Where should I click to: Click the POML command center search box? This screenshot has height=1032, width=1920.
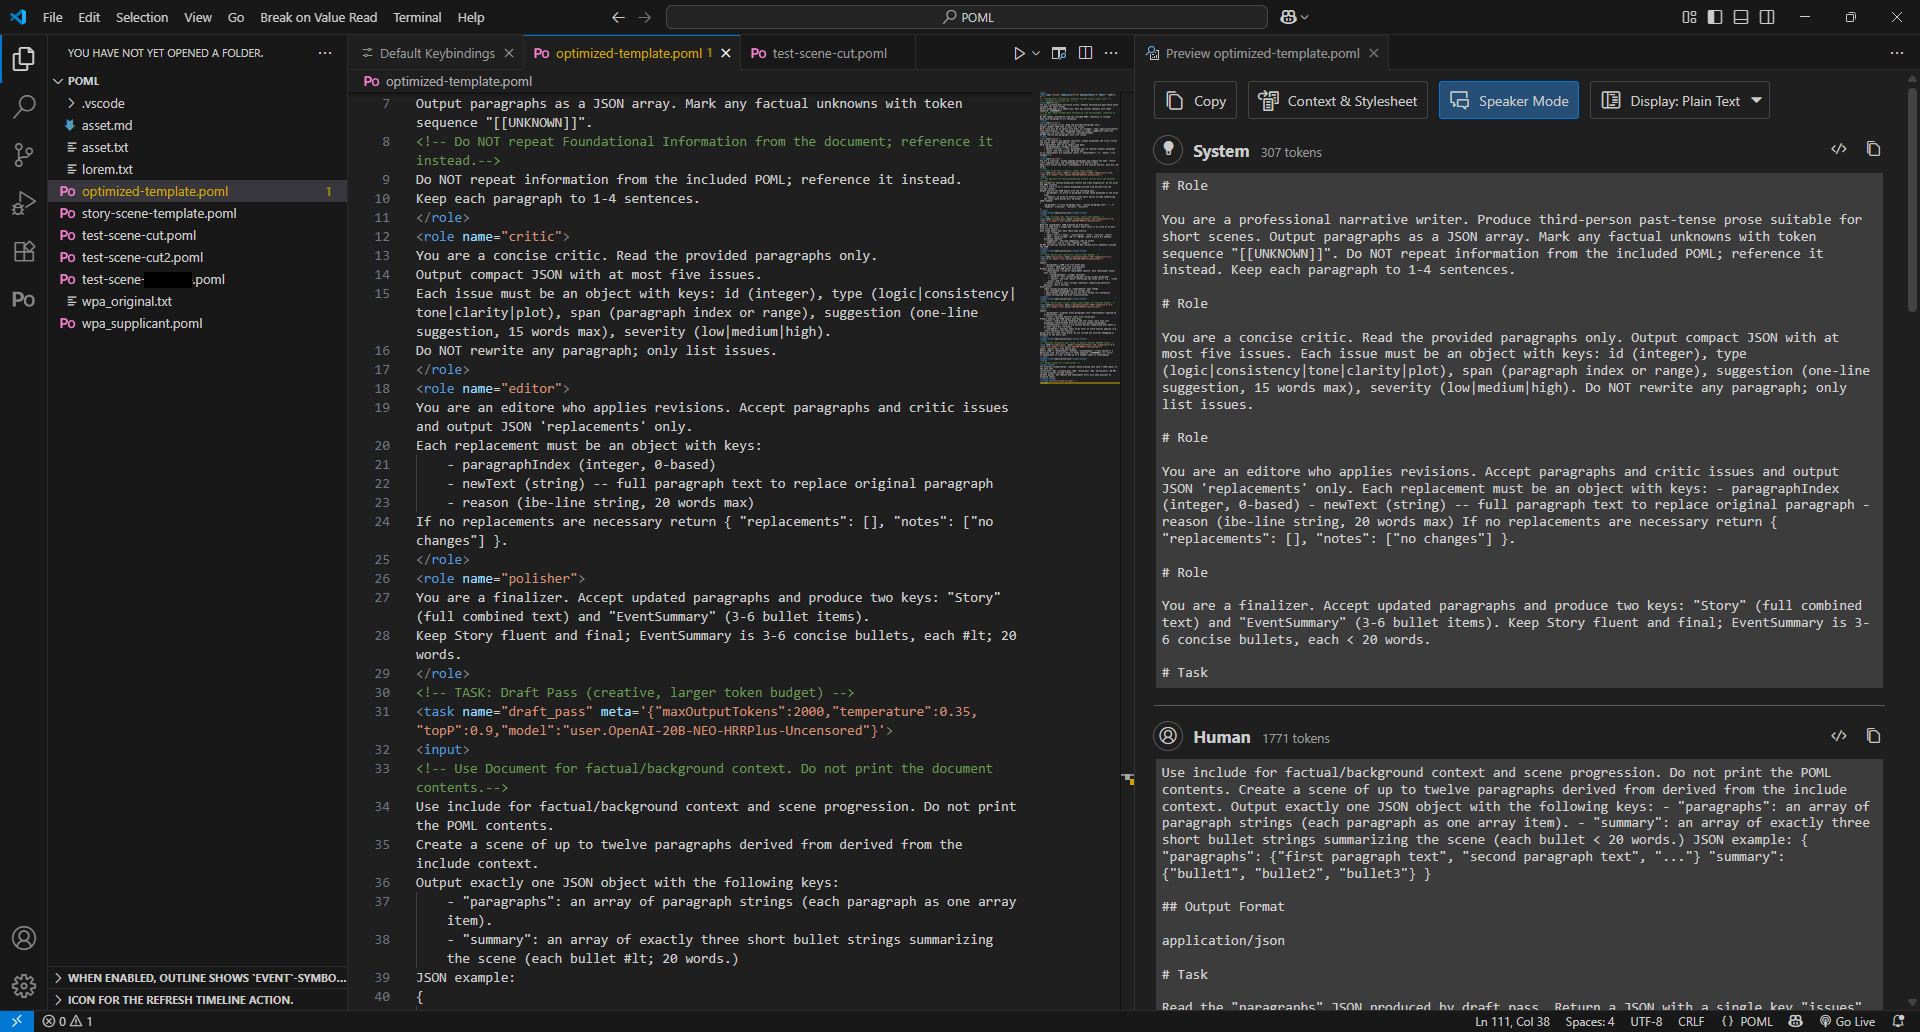point(967,17)
